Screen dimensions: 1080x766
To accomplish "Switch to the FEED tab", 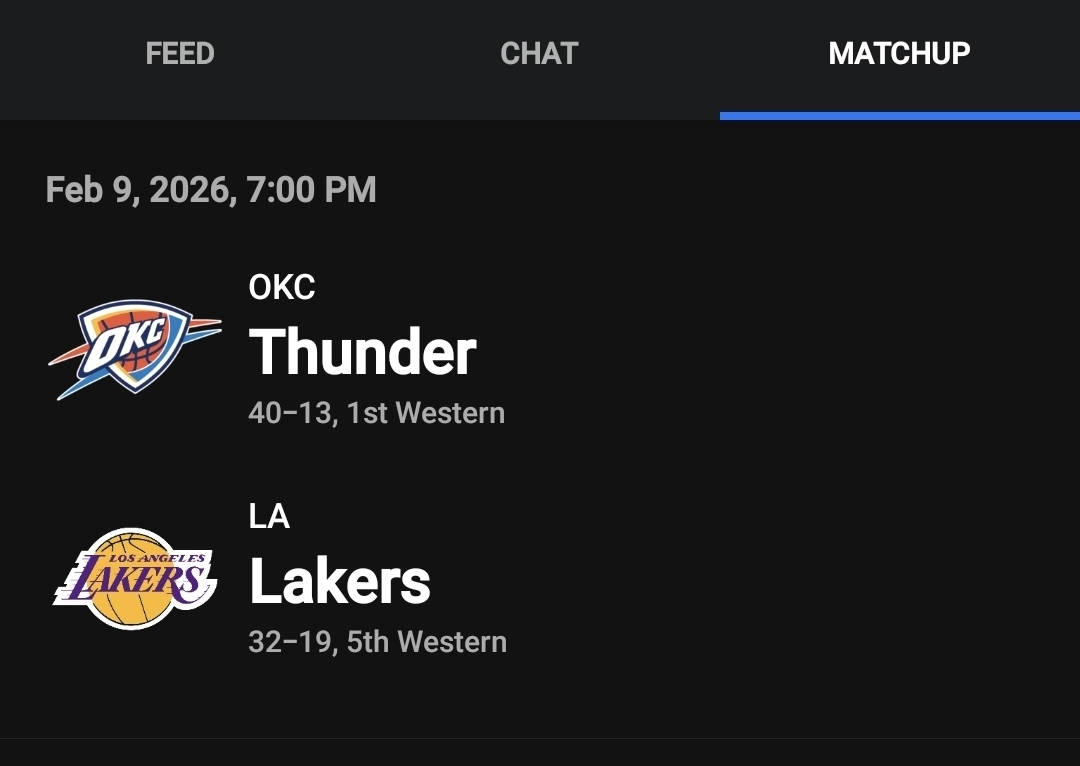I will 180,54.
